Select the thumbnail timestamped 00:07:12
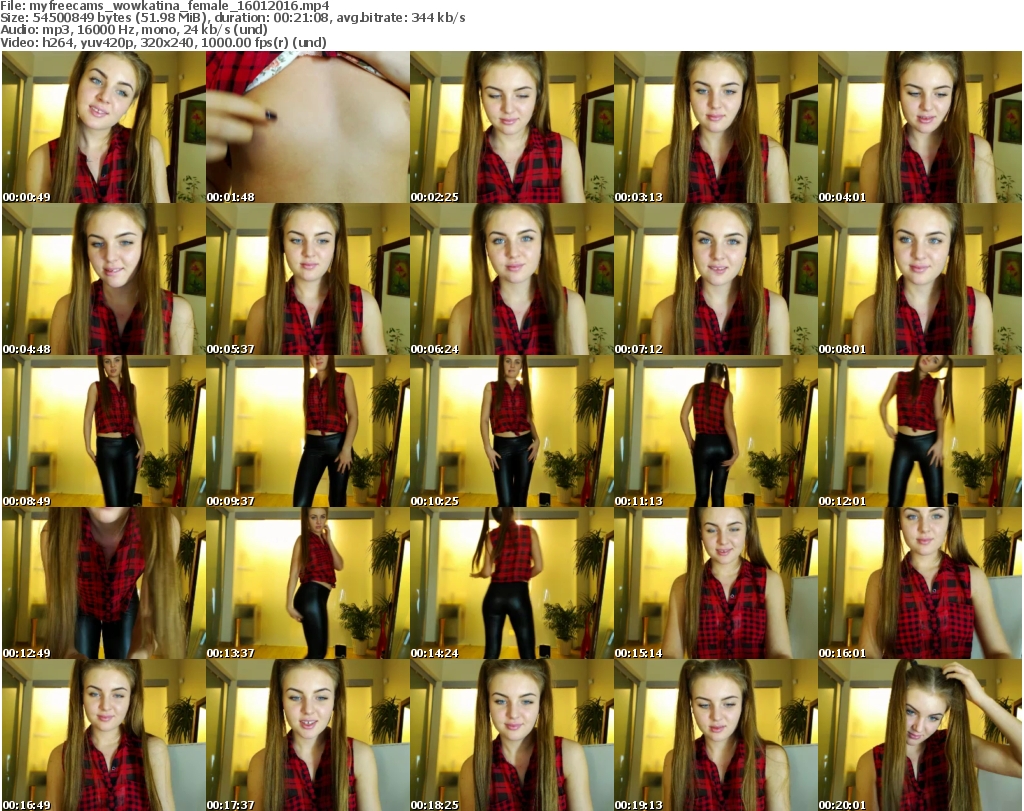The height and width of the screenshot is (811, 1024). pos(715,279)
